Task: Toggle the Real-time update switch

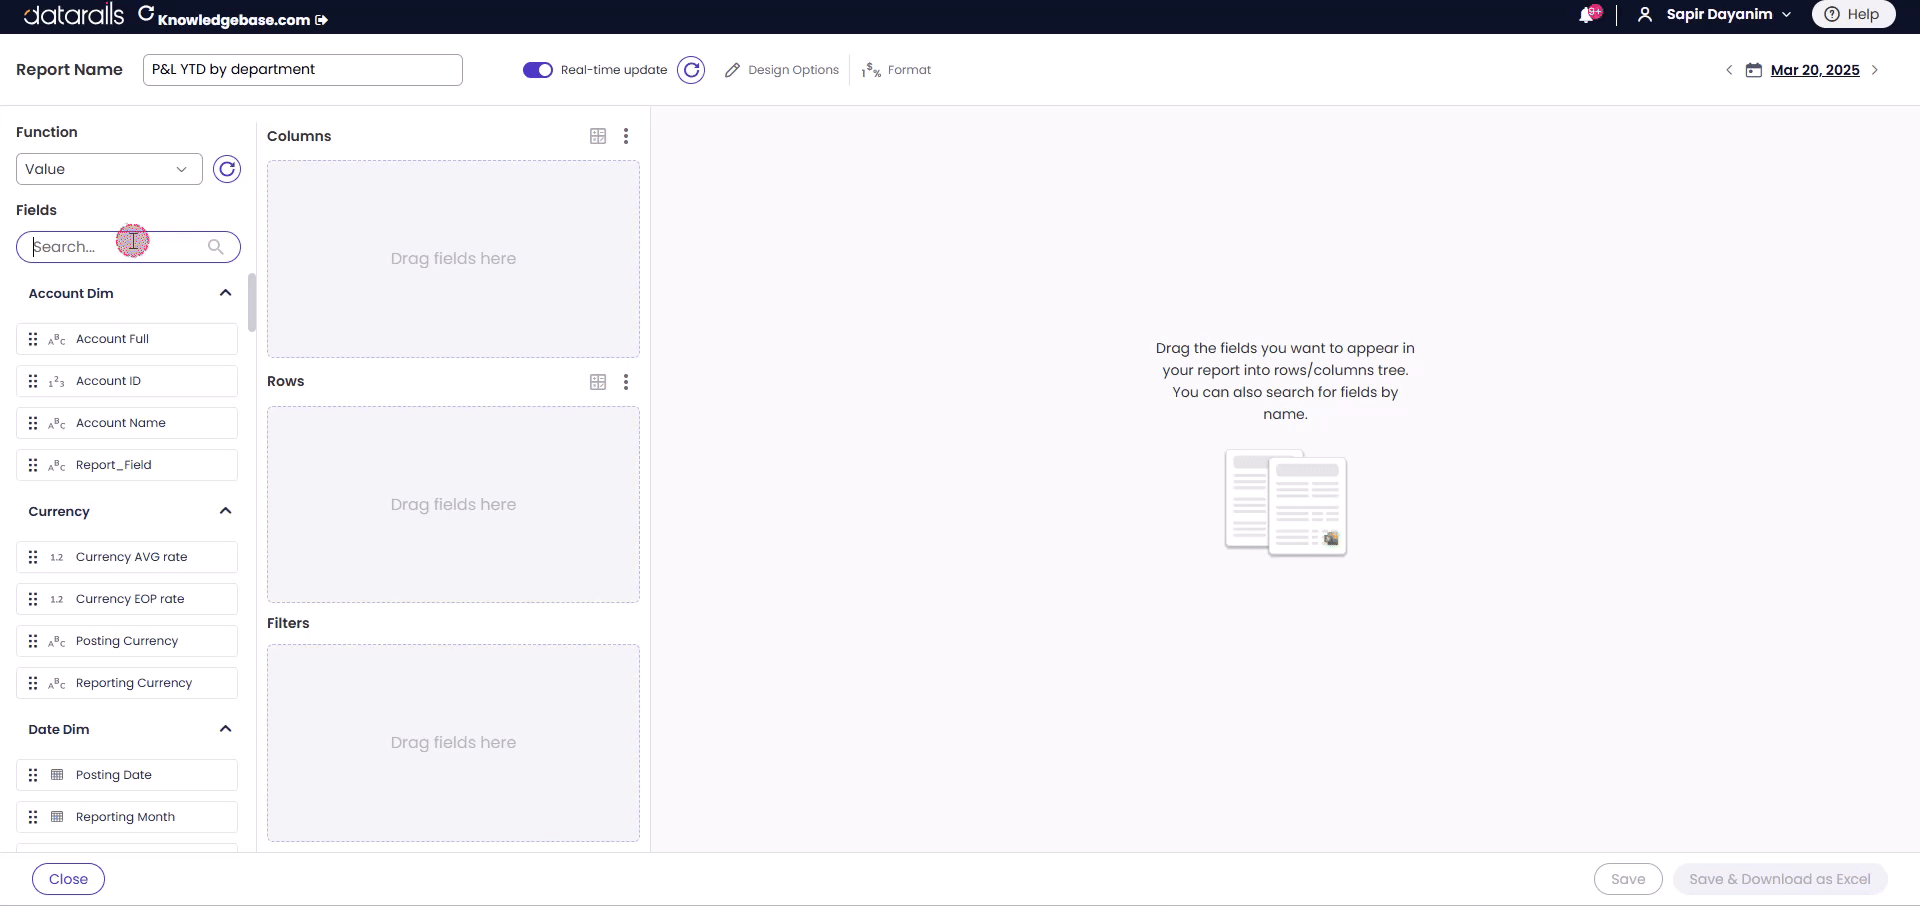Action: click(538, 70)
